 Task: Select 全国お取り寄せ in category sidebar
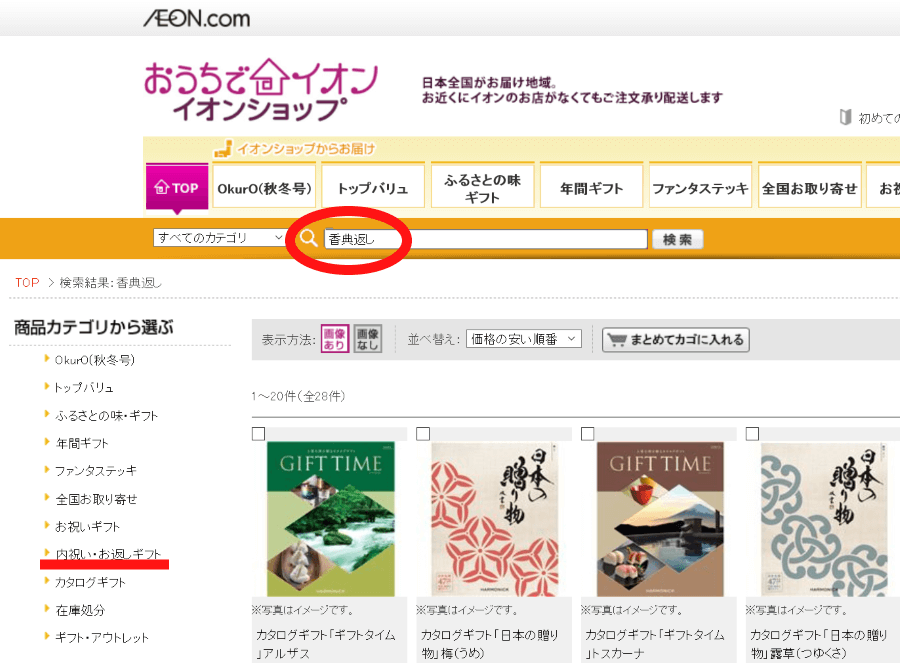click(96, 499)
